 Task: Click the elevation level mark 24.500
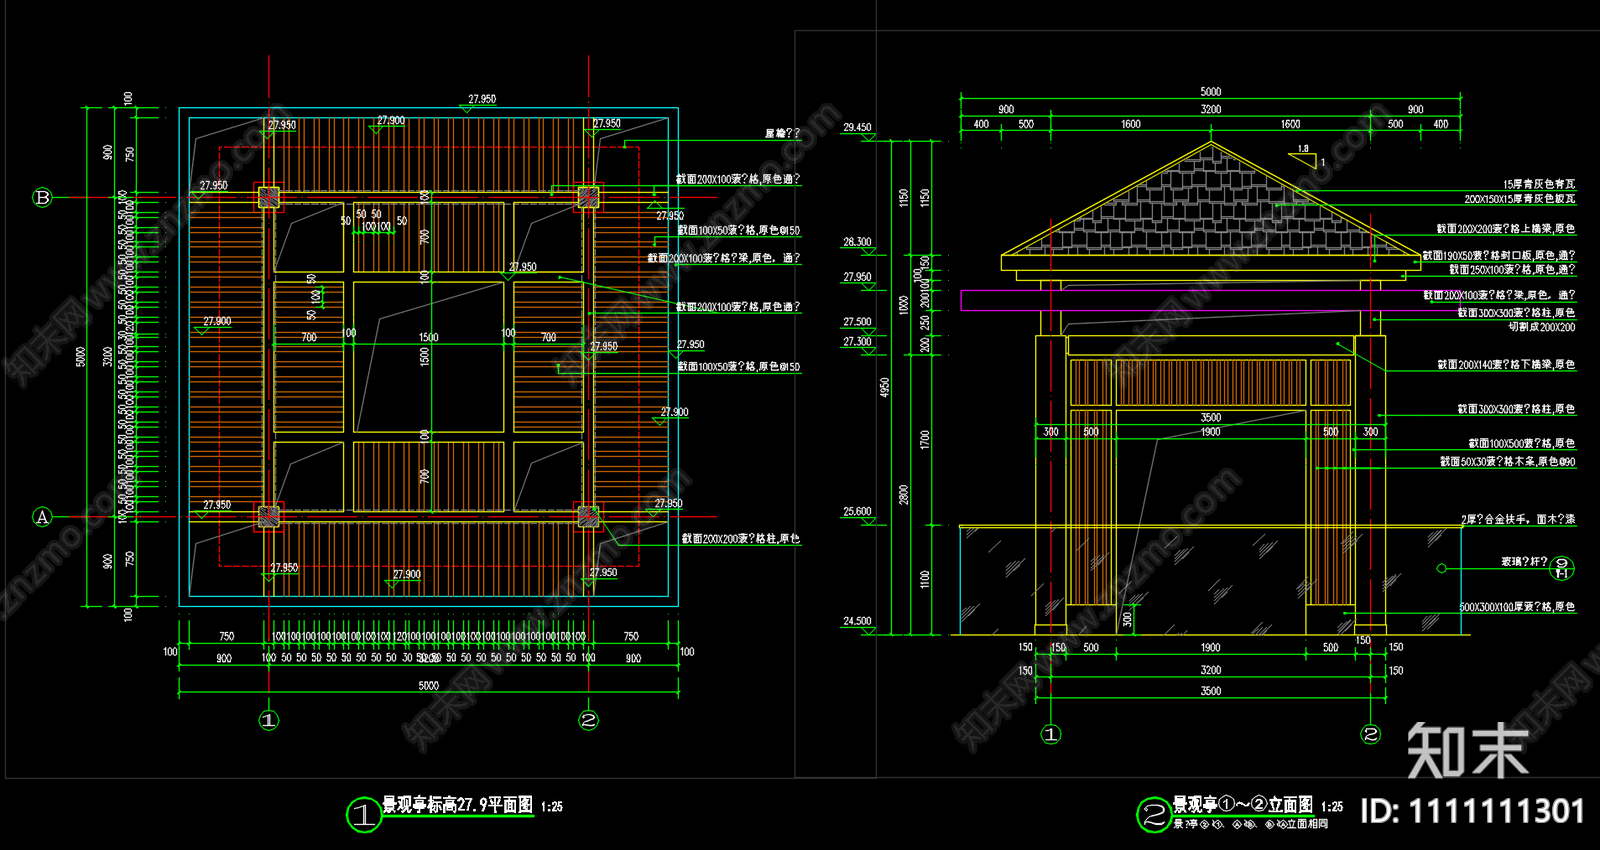857,621
